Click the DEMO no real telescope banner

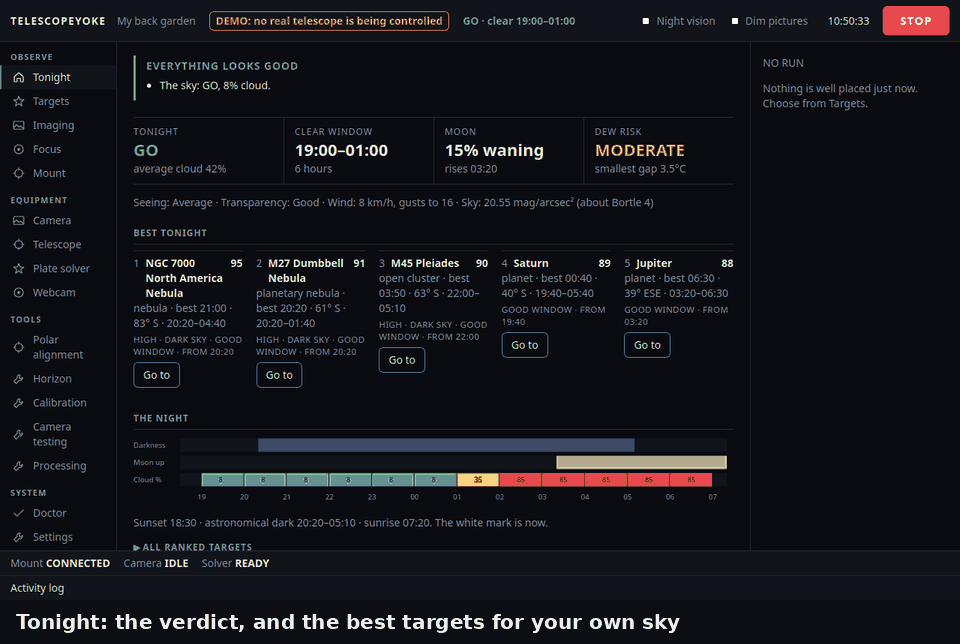point(329,21)
